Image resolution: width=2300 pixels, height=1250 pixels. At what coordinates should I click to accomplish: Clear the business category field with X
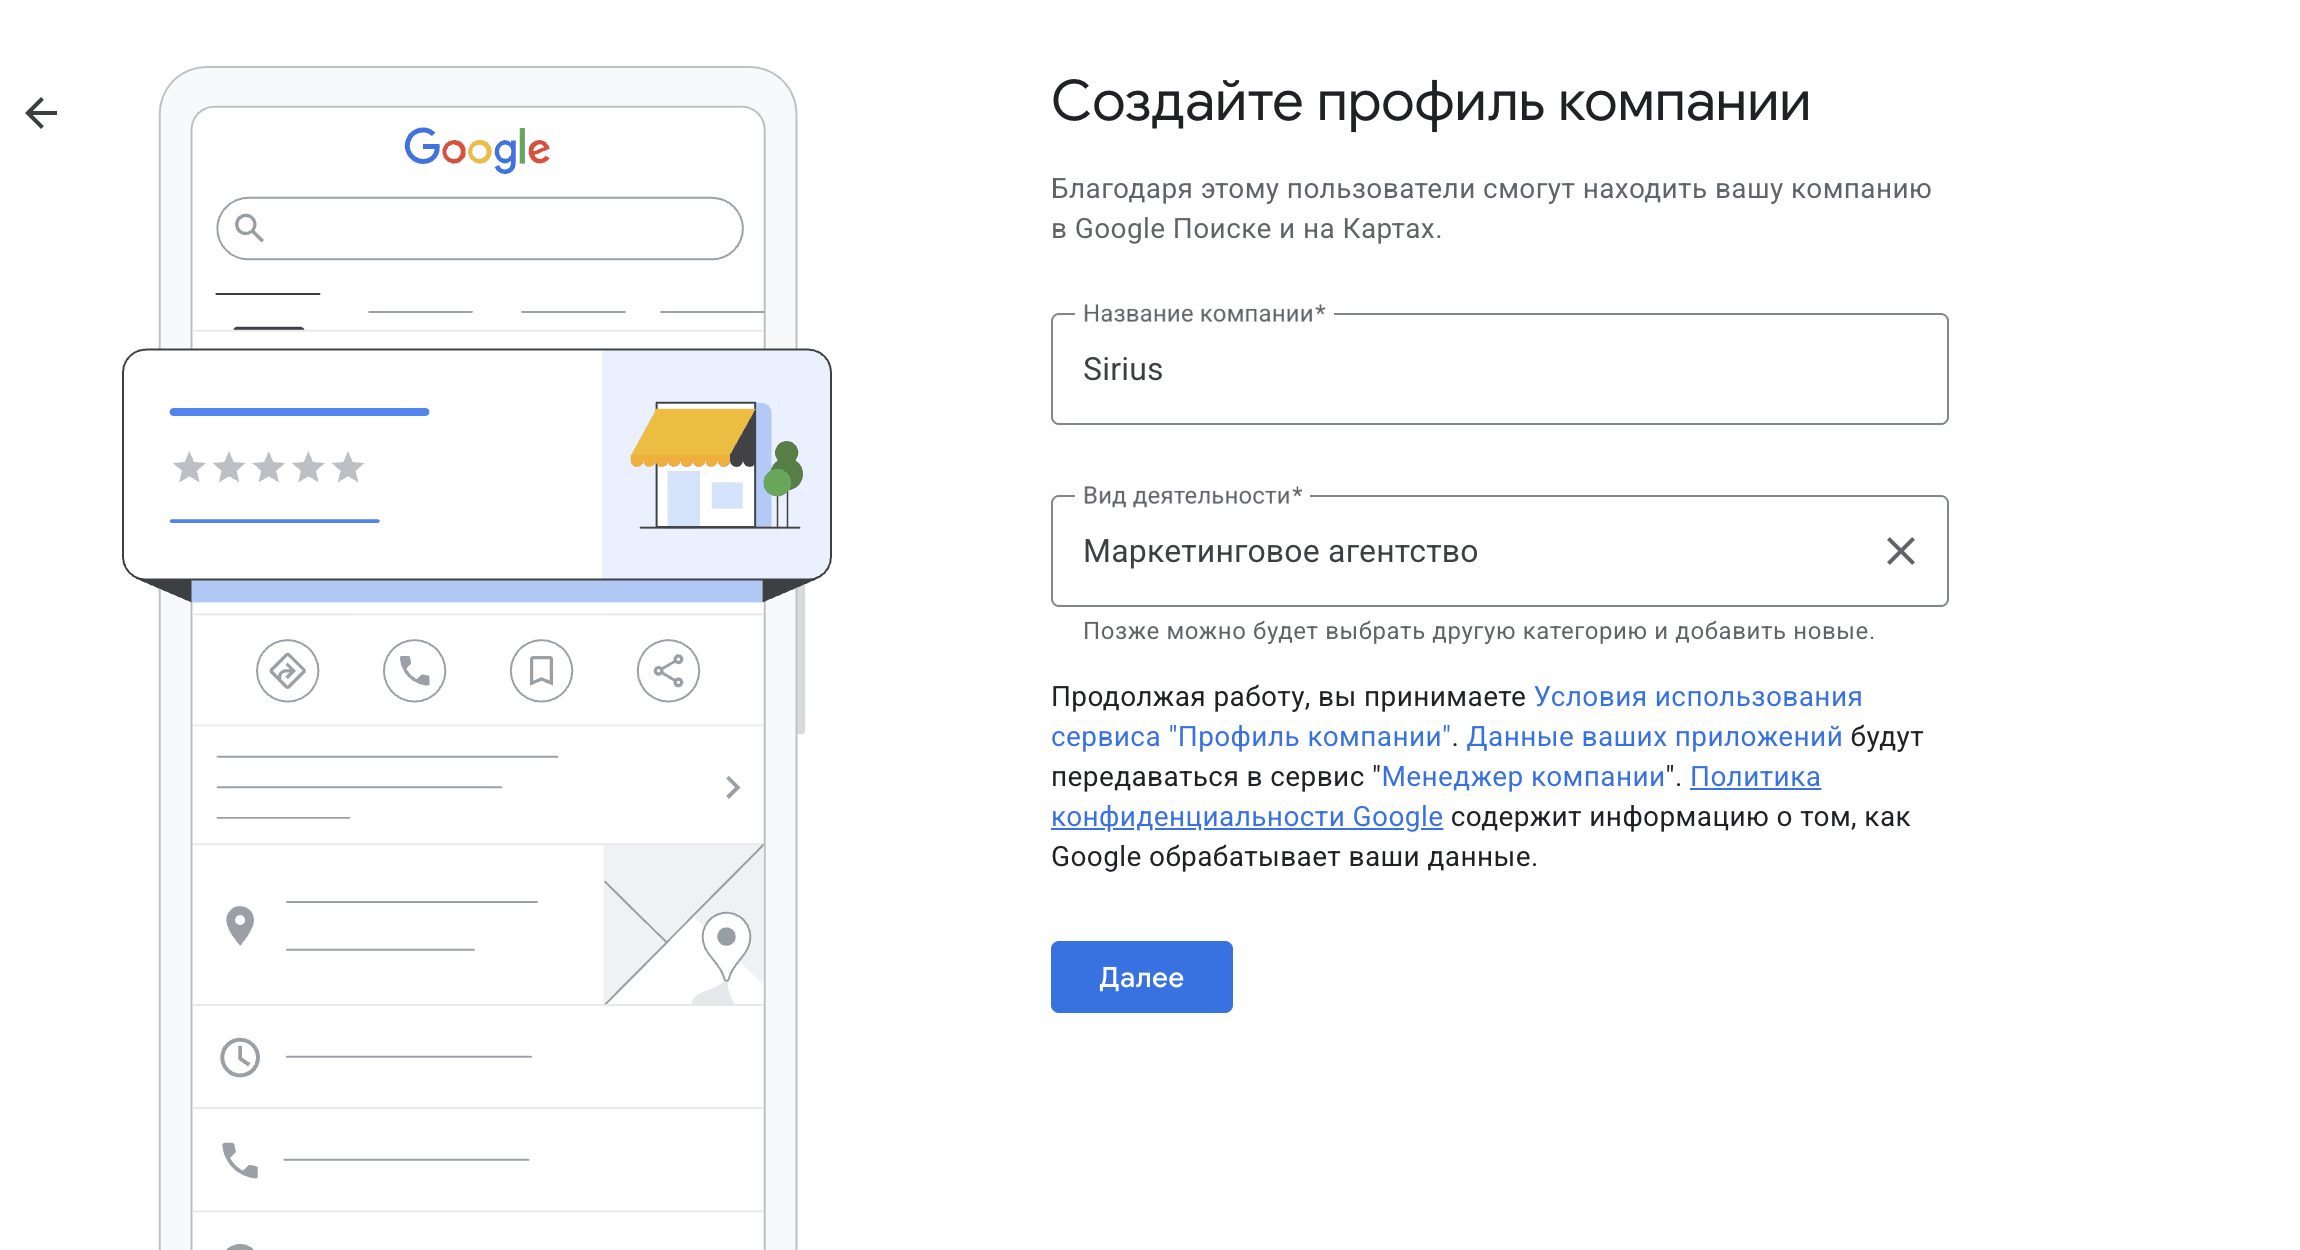pos(1900,551)
